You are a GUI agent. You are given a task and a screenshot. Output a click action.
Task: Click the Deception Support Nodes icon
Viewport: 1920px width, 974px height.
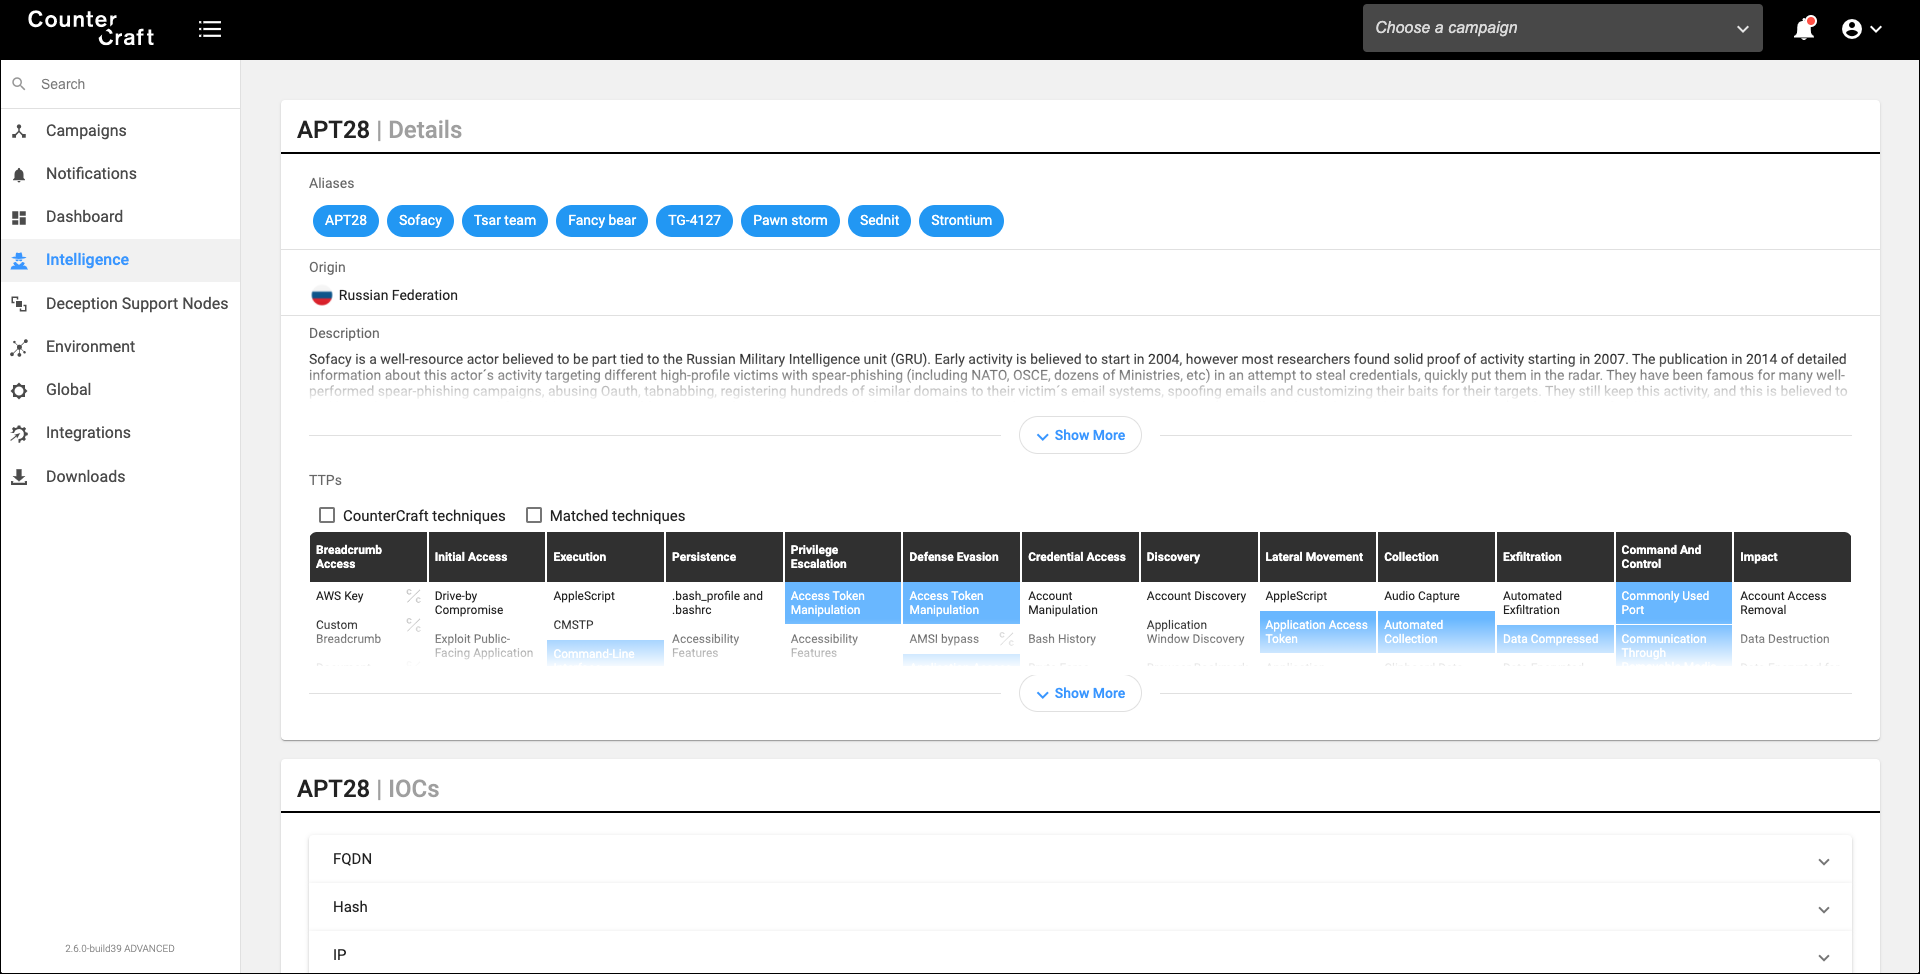tap(19, 303)
